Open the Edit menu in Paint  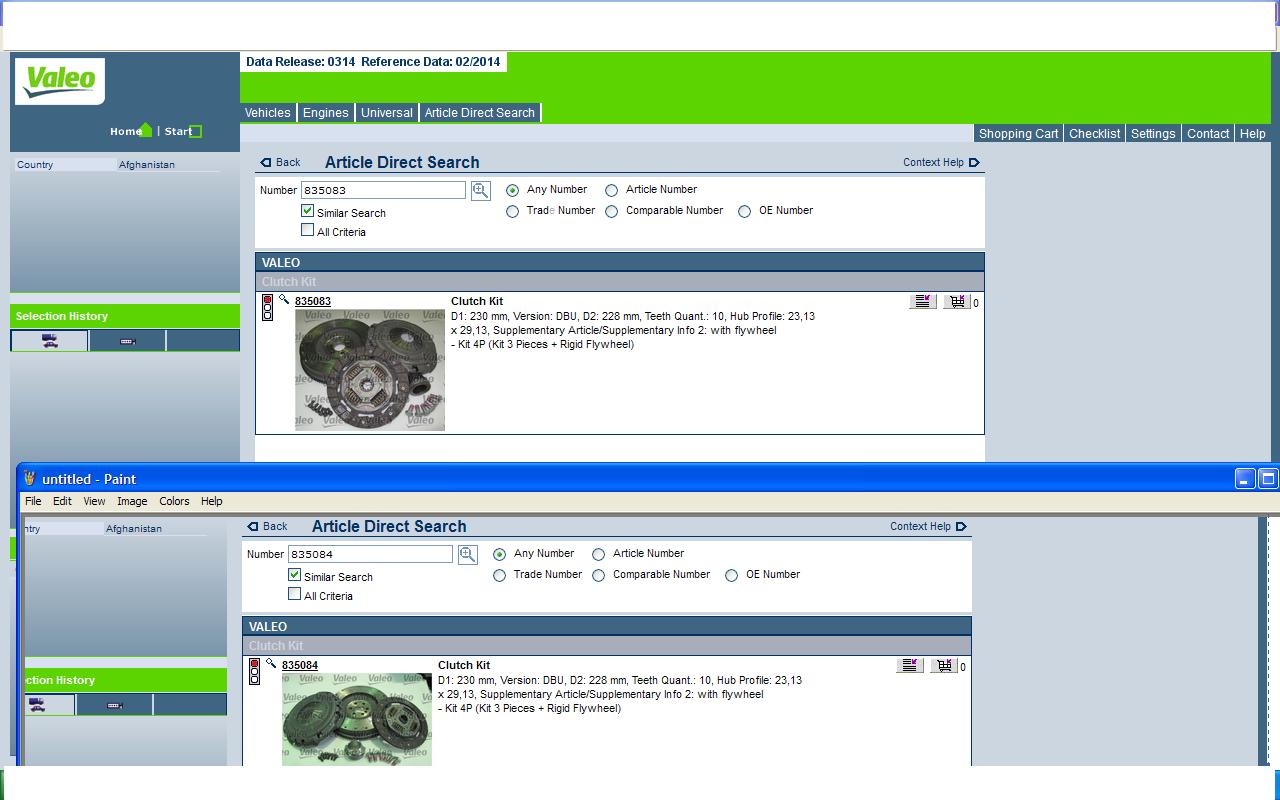62,501
